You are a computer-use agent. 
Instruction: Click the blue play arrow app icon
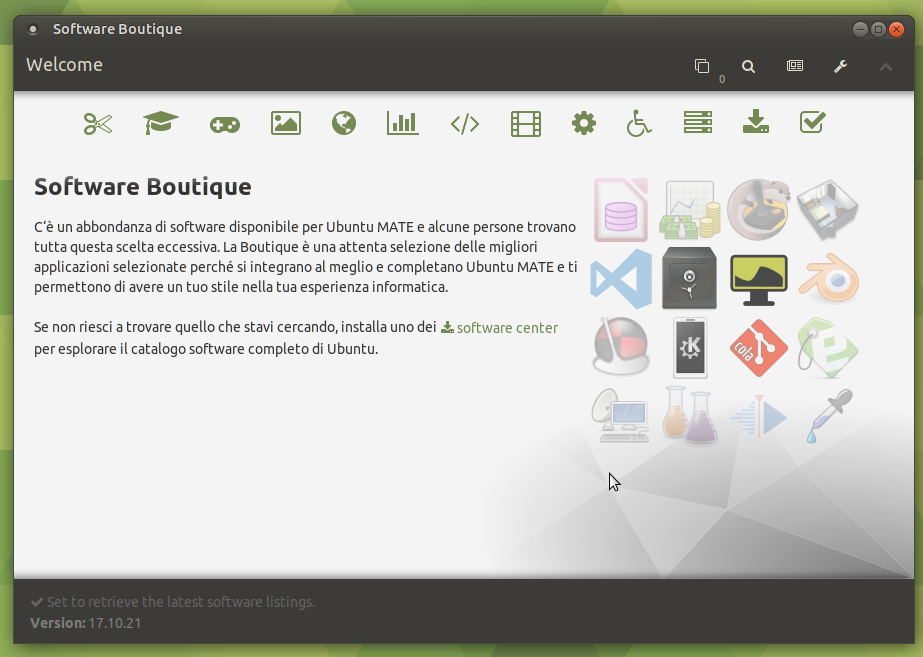click(759, 416)
